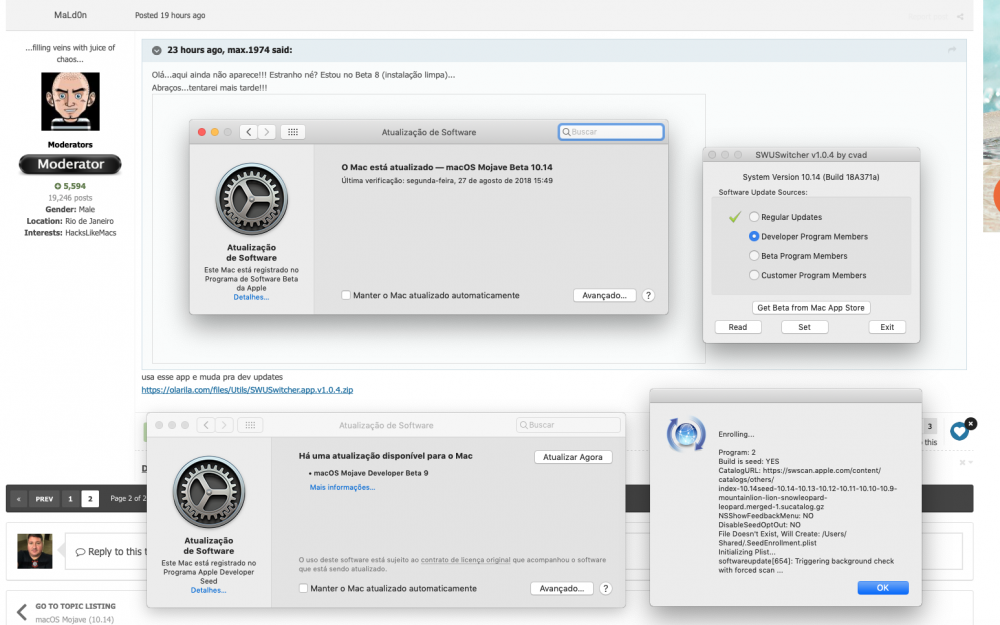Screen dimensions: 1000x625
Task: Open grid view in upper Atualização de Software toolbar
Action: tap(293, 132)
